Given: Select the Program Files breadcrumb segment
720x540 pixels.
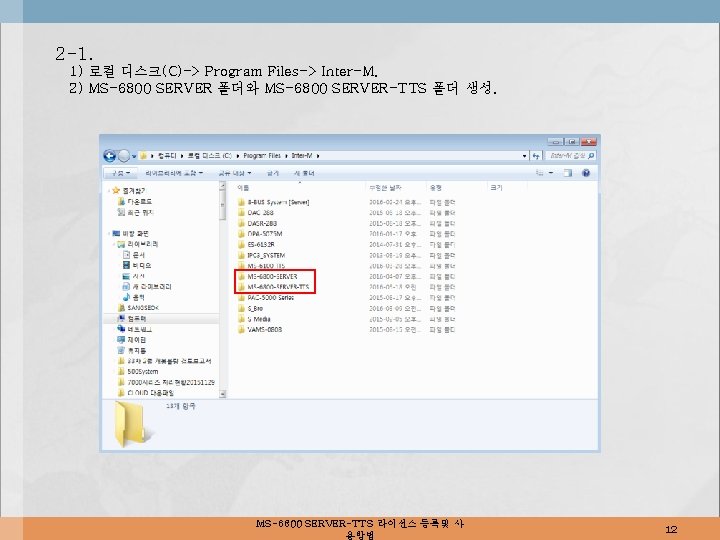Looking at the screenshot, I should point(262,156).
